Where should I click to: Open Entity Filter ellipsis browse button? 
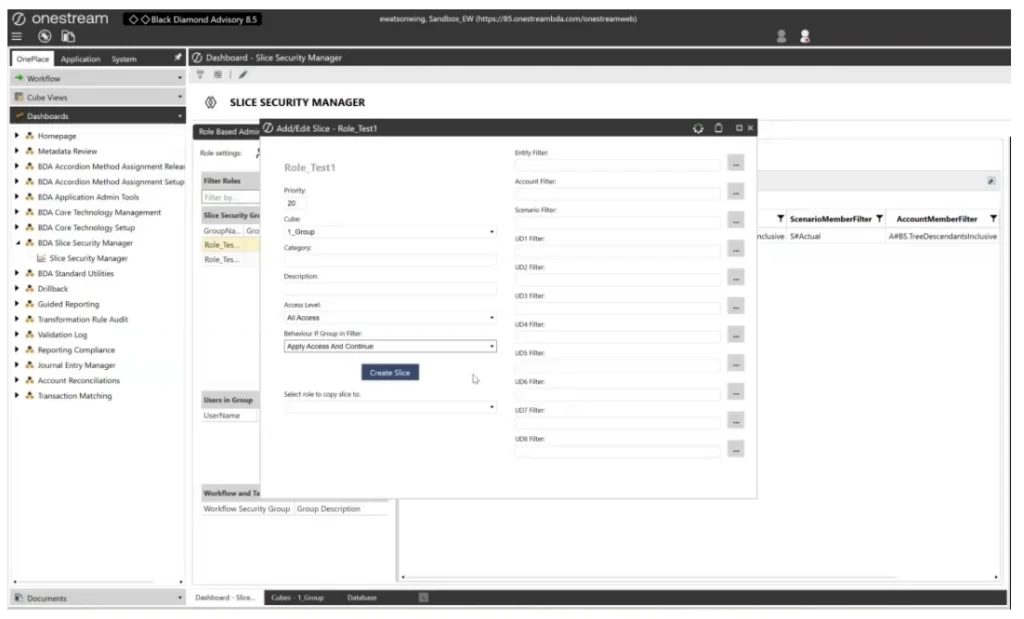pyautogui.click(x=735, y=163)
